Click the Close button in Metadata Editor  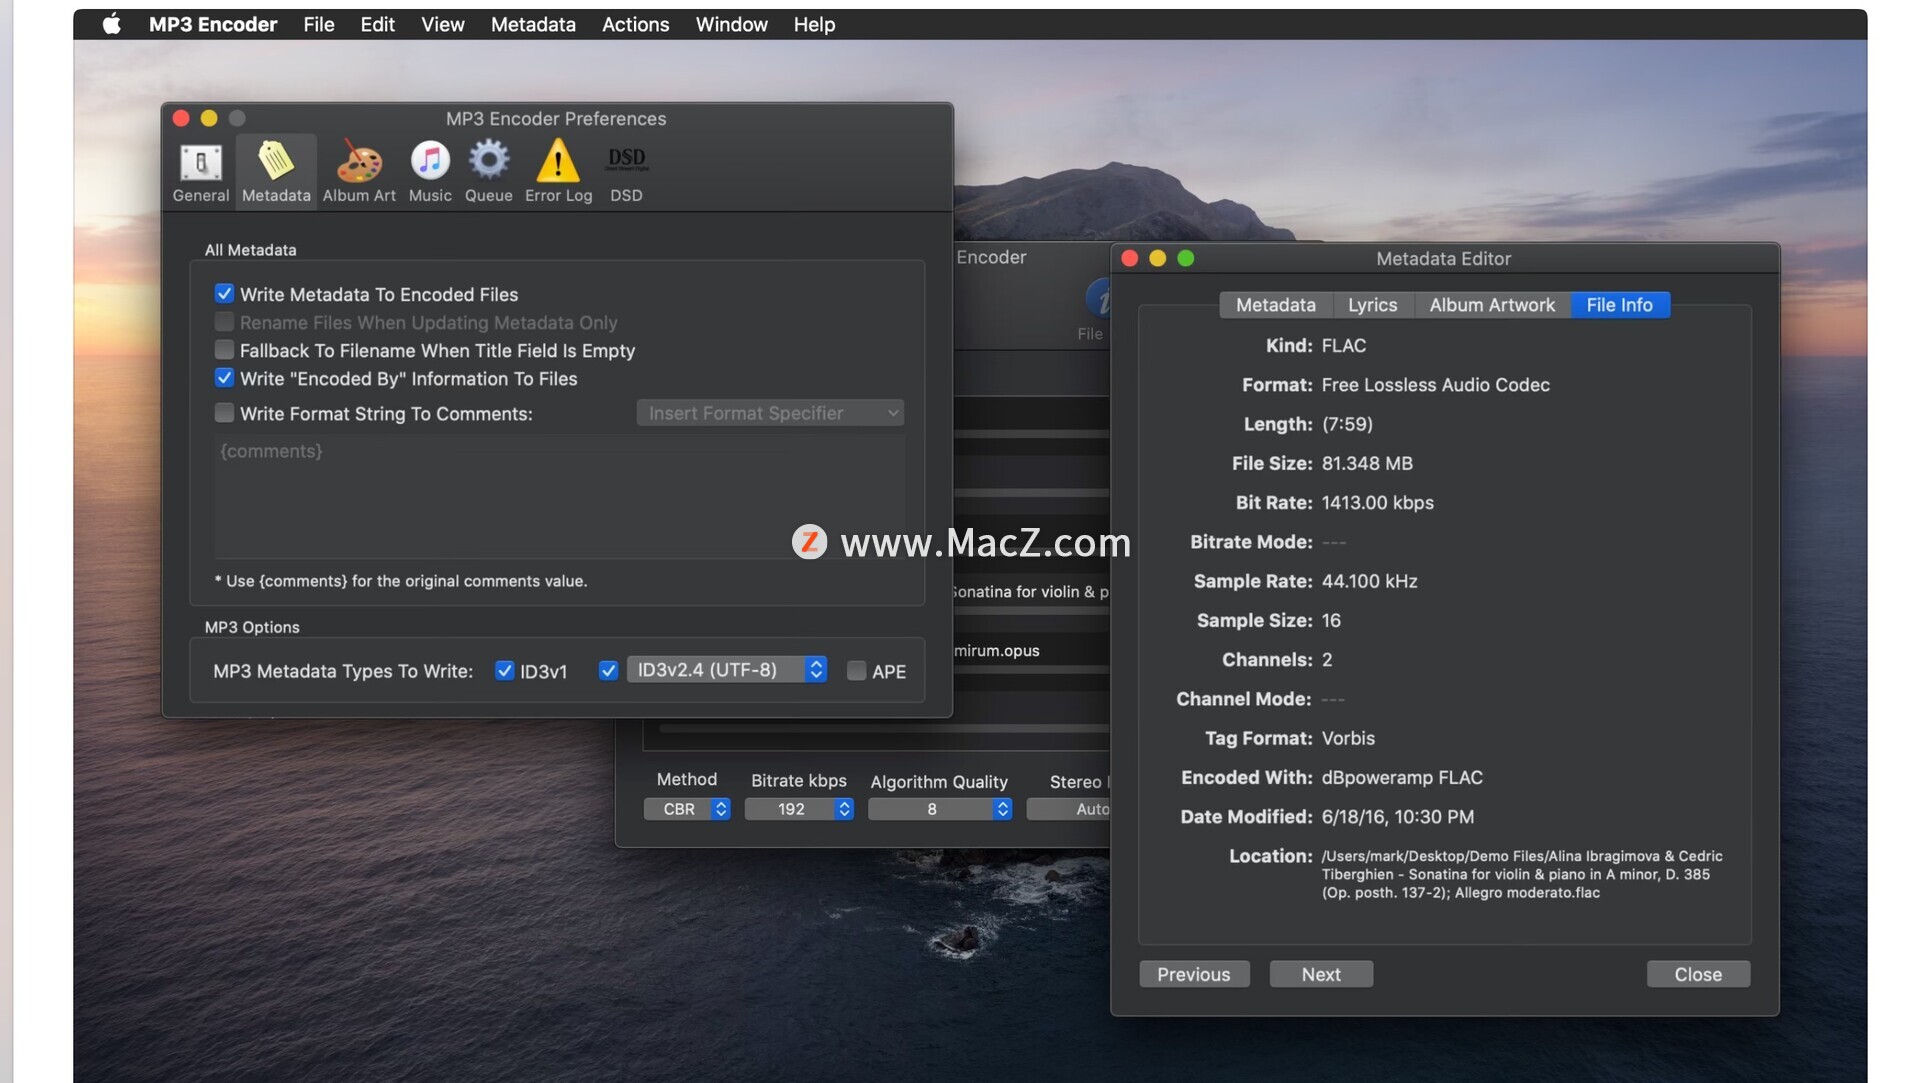tap(1697, 974)
